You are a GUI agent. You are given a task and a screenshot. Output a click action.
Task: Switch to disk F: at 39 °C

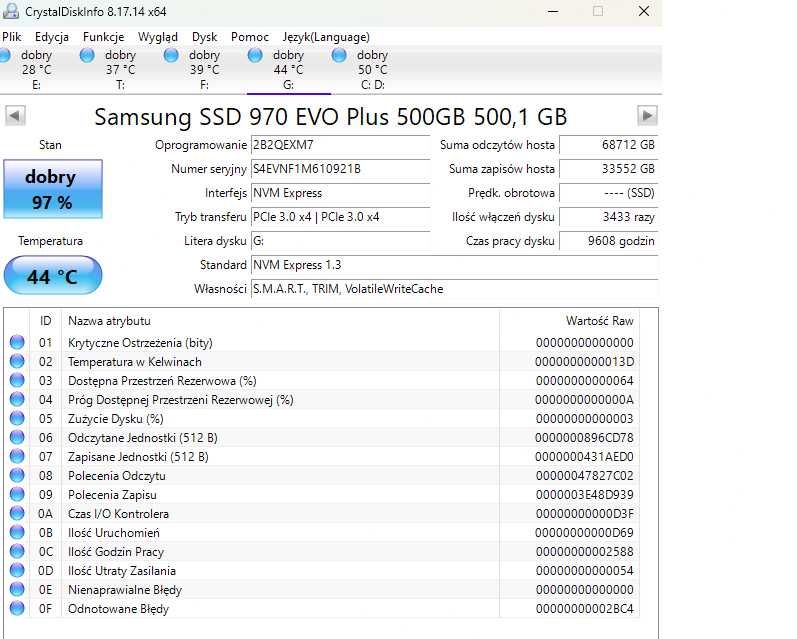pos(204,70)
